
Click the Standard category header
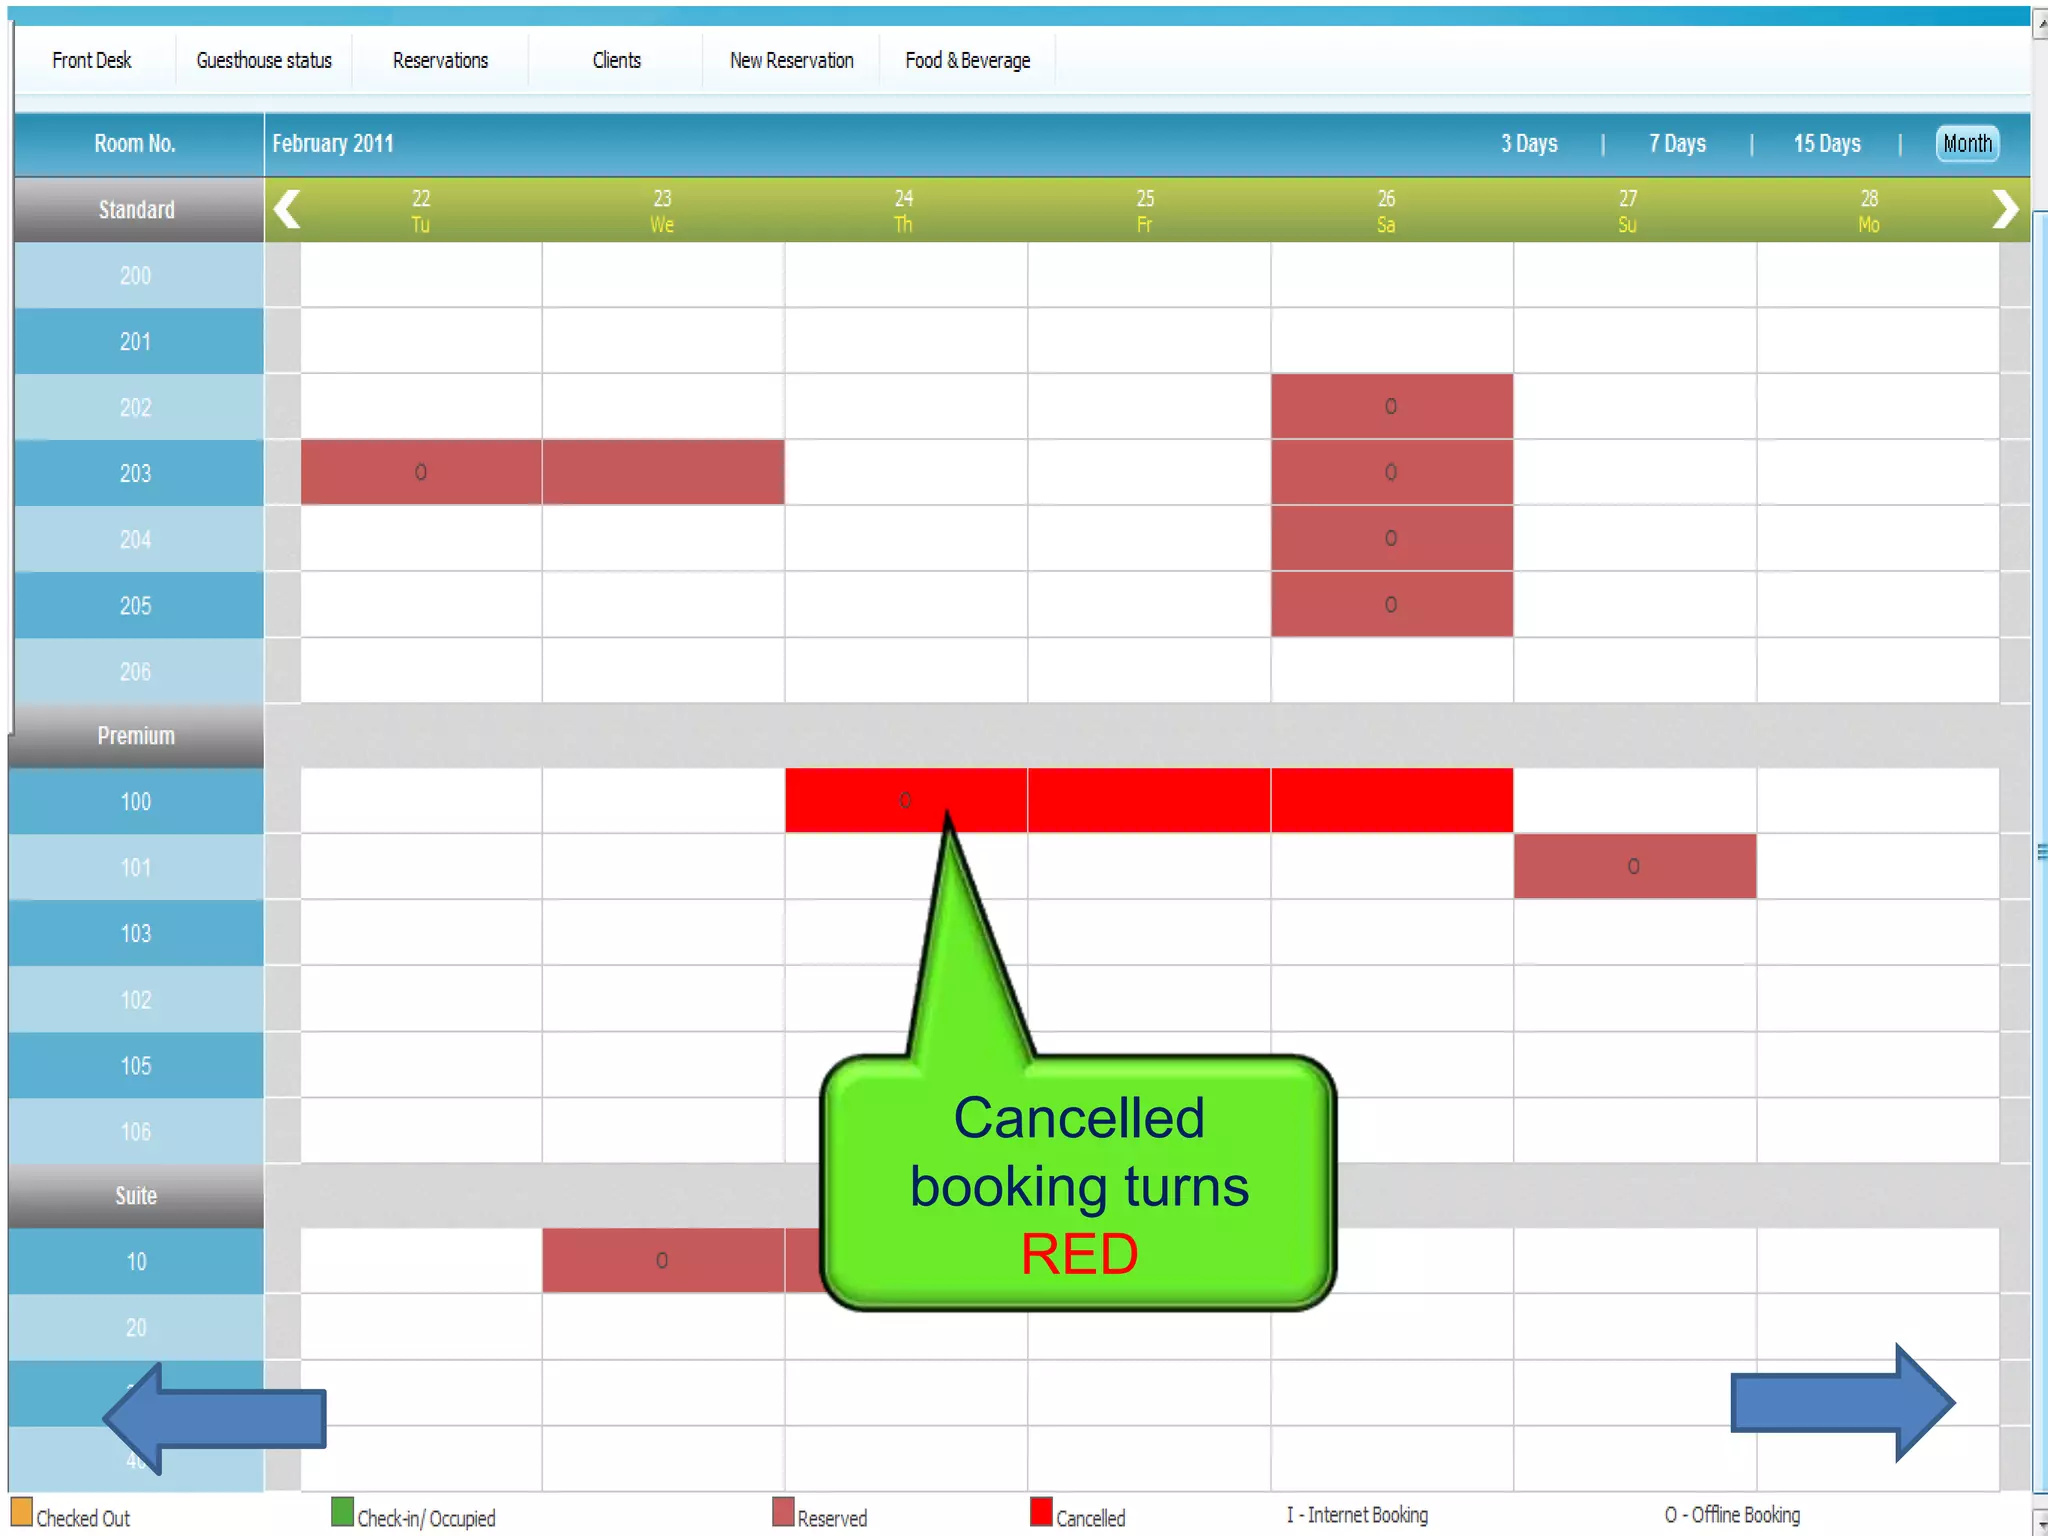[x=138, y=209]
